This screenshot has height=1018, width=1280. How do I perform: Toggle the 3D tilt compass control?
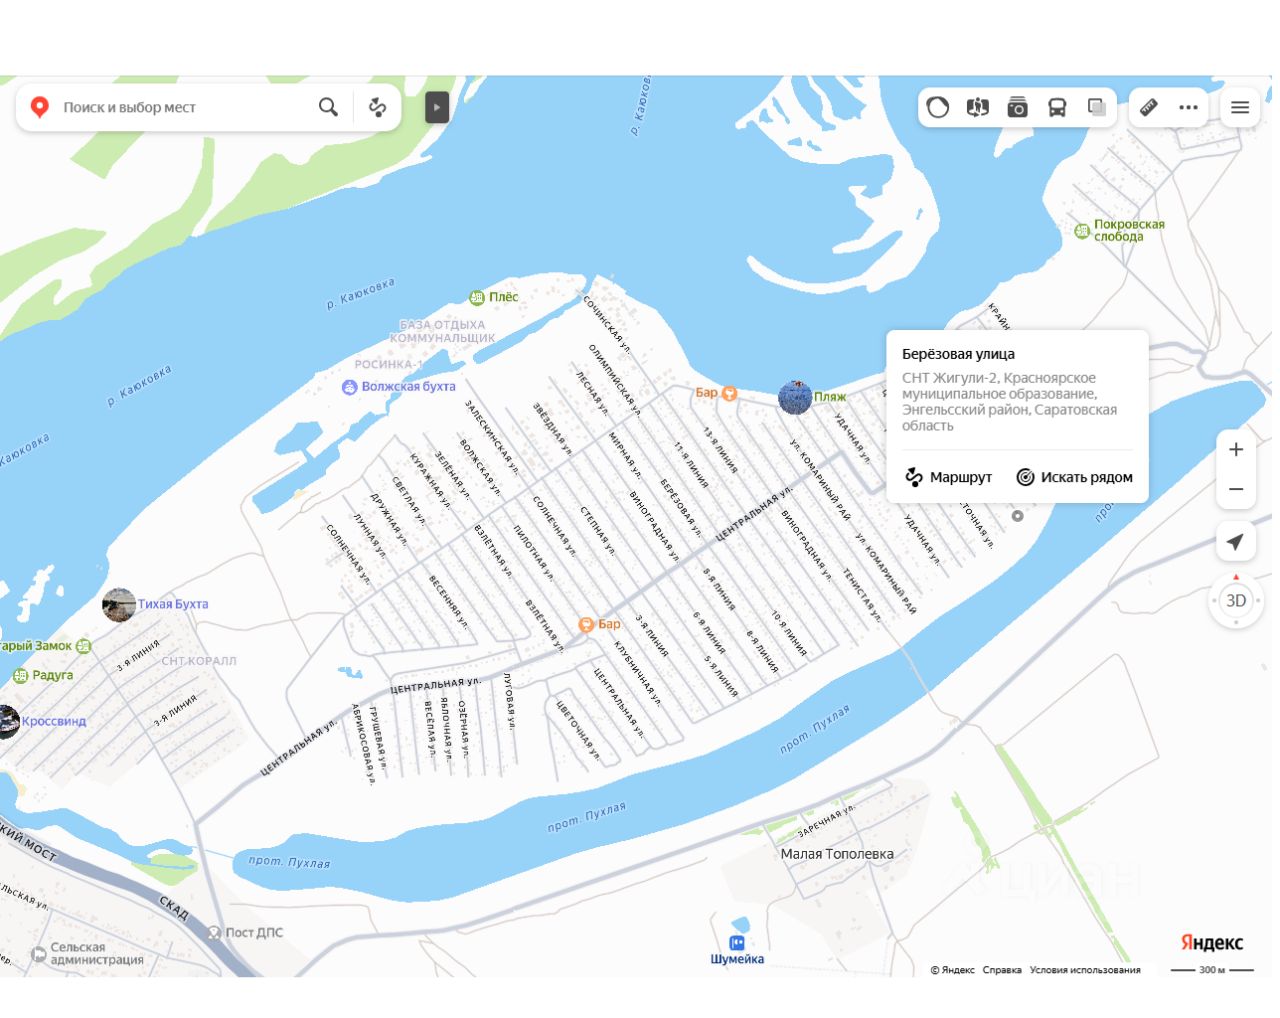(x=1236, y=600)
